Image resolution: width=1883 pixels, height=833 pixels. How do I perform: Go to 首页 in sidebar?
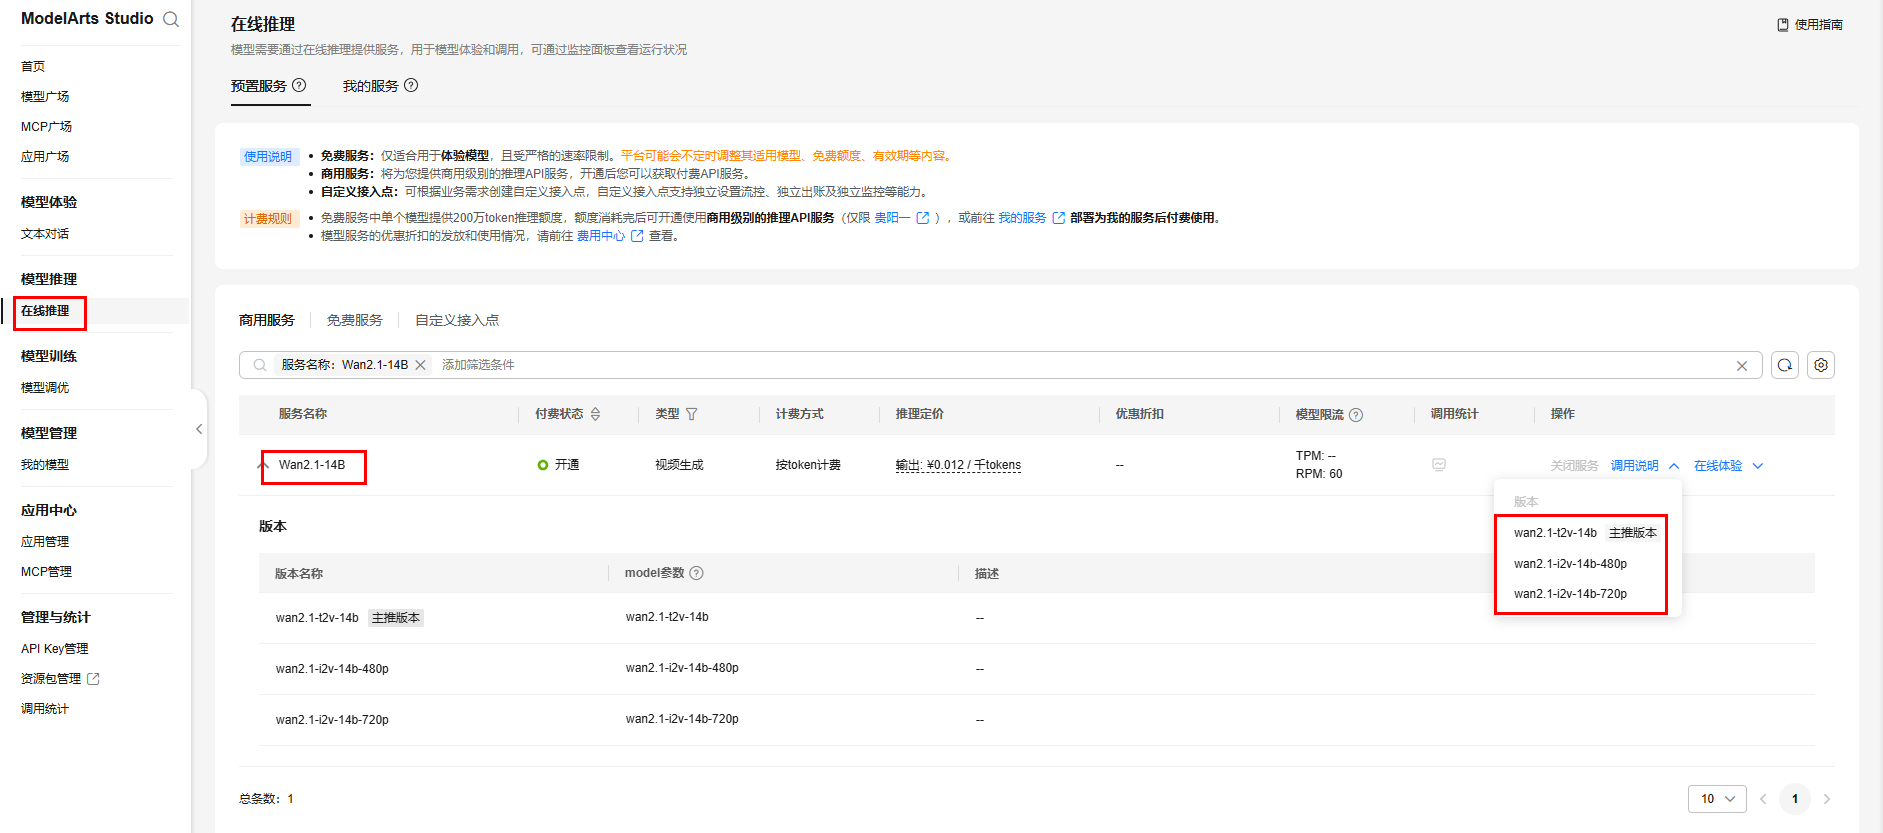coord(33,67)
